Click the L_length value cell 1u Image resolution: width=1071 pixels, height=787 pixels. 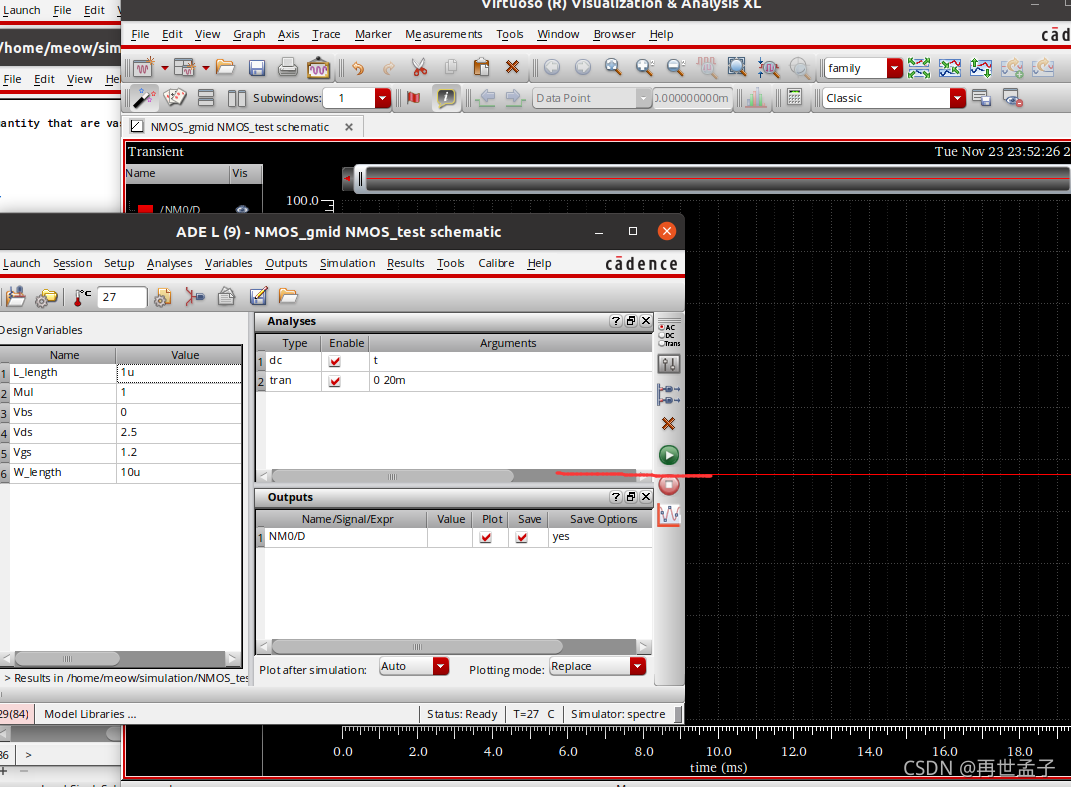pyautogui.click(x=179, y=372)
